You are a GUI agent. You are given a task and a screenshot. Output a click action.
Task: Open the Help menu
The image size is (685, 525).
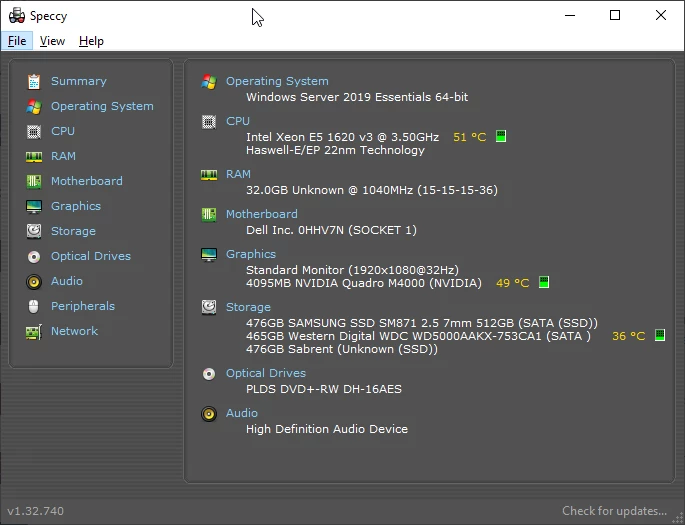tap(91, 41)
